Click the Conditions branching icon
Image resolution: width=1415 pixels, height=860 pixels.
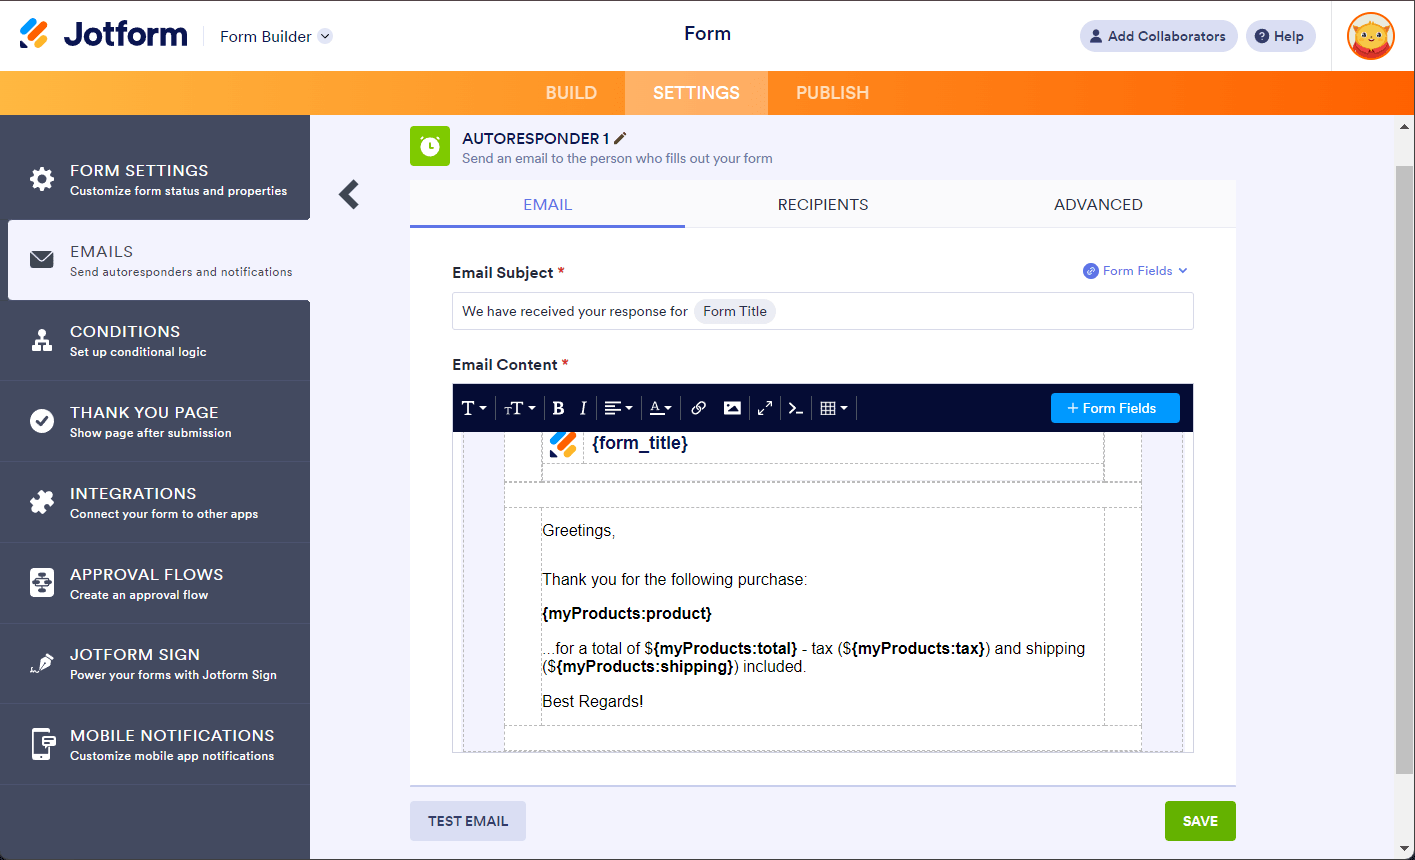pyautogui.click(x=42, y=340)
